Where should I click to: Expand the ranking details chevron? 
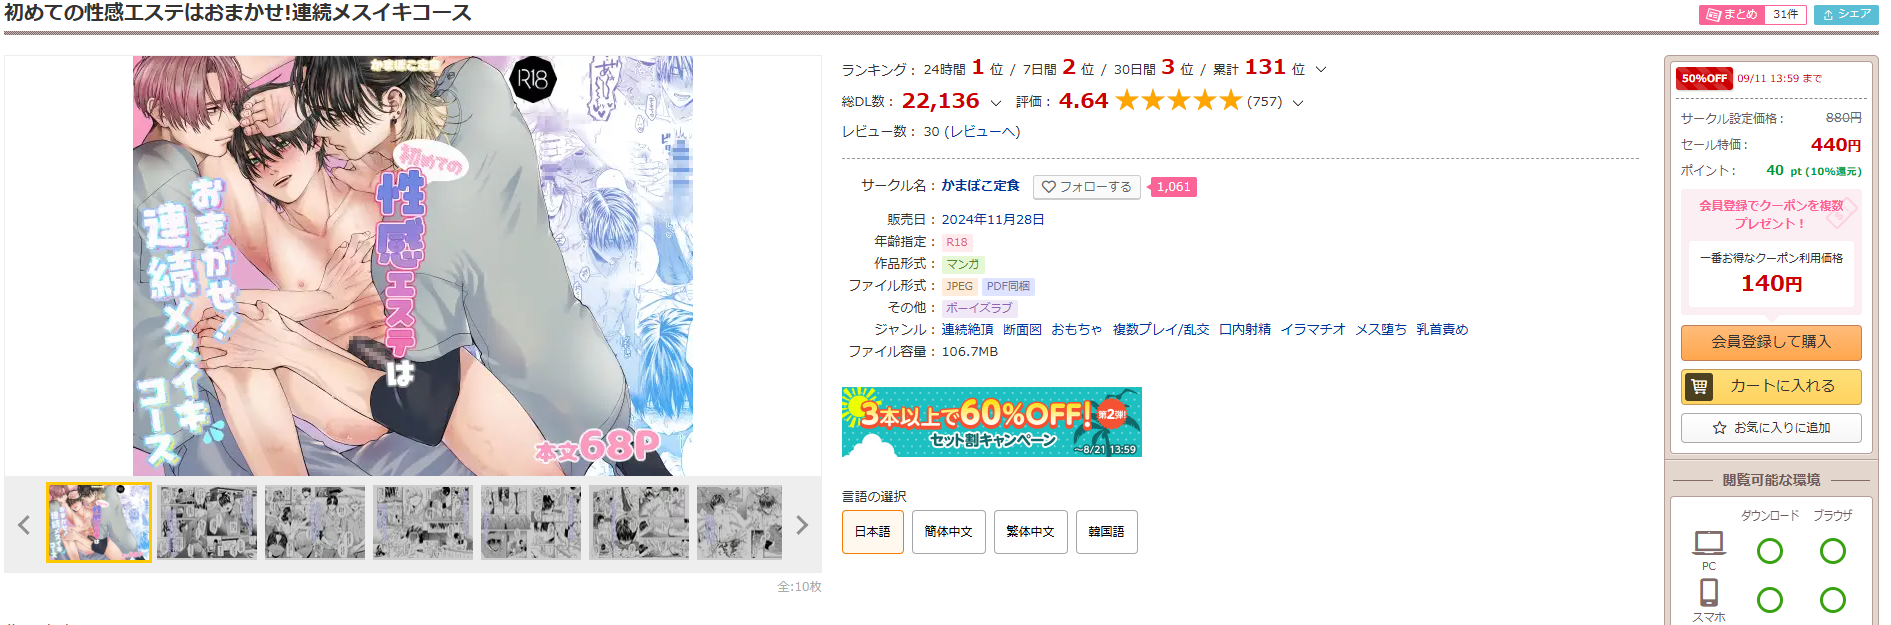(1321, 70)
